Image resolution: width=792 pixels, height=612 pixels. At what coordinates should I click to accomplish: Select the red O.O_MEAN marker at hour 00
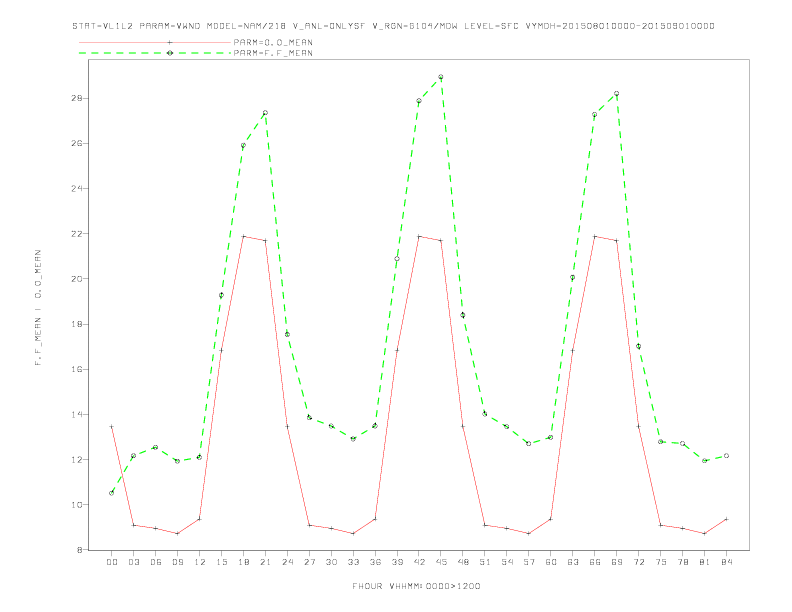tap(112, 427)
